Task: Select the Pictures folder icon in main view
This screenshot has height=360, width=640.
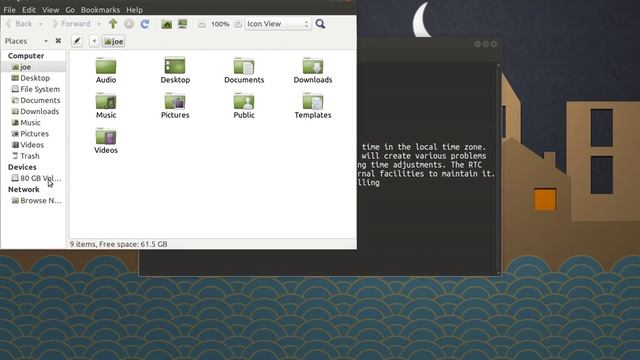Action: click(x=175, y=101)
